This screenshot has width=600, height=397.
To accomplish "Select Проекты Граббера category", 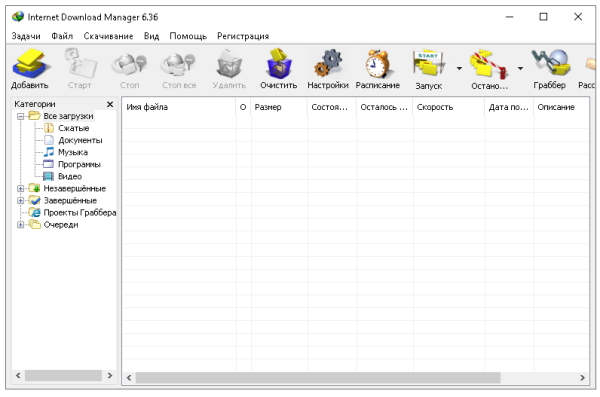I will coord(80,212).
